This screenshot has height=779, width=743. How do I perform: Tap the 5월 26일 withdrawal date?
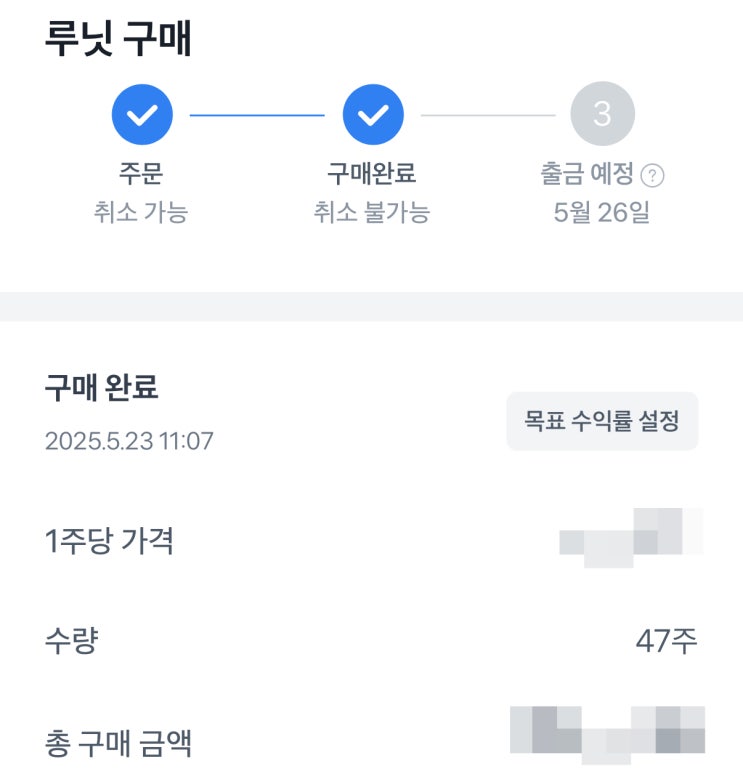pyautogui.click(x=602, y=212)
